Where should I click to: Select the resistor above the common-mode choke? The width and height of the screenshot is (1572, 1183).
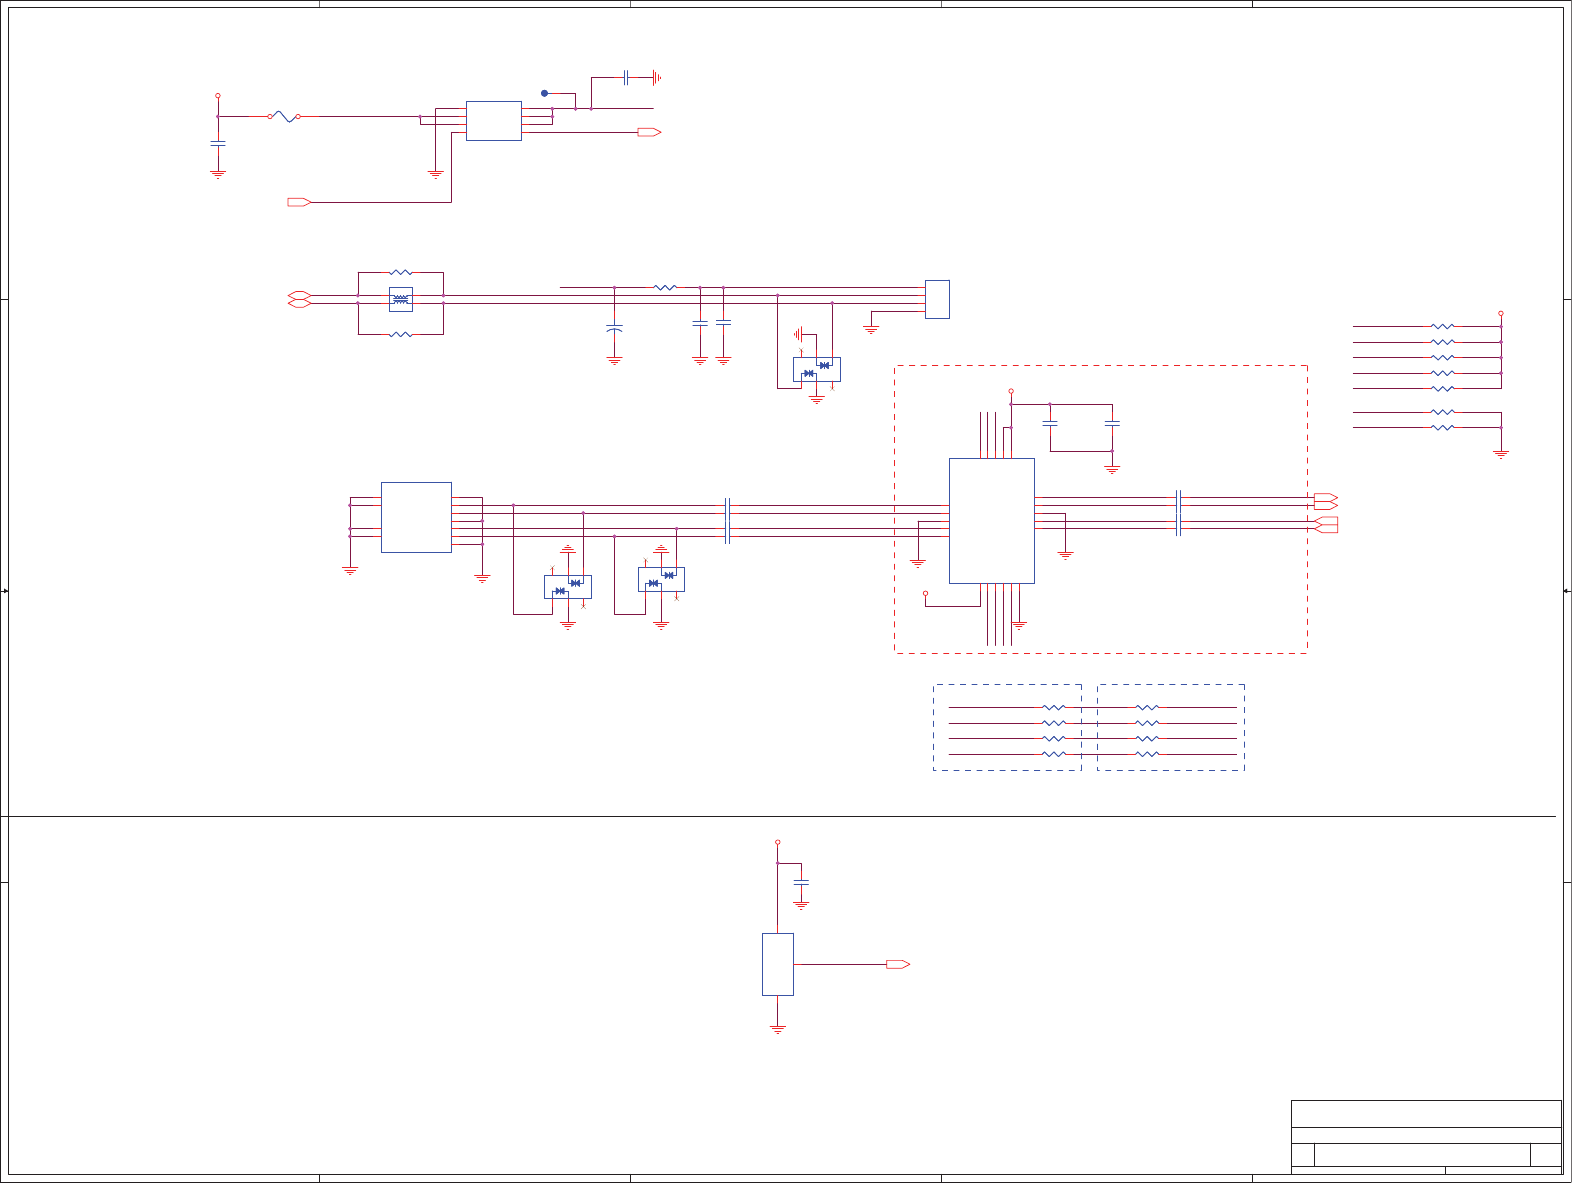click(401, 272)
